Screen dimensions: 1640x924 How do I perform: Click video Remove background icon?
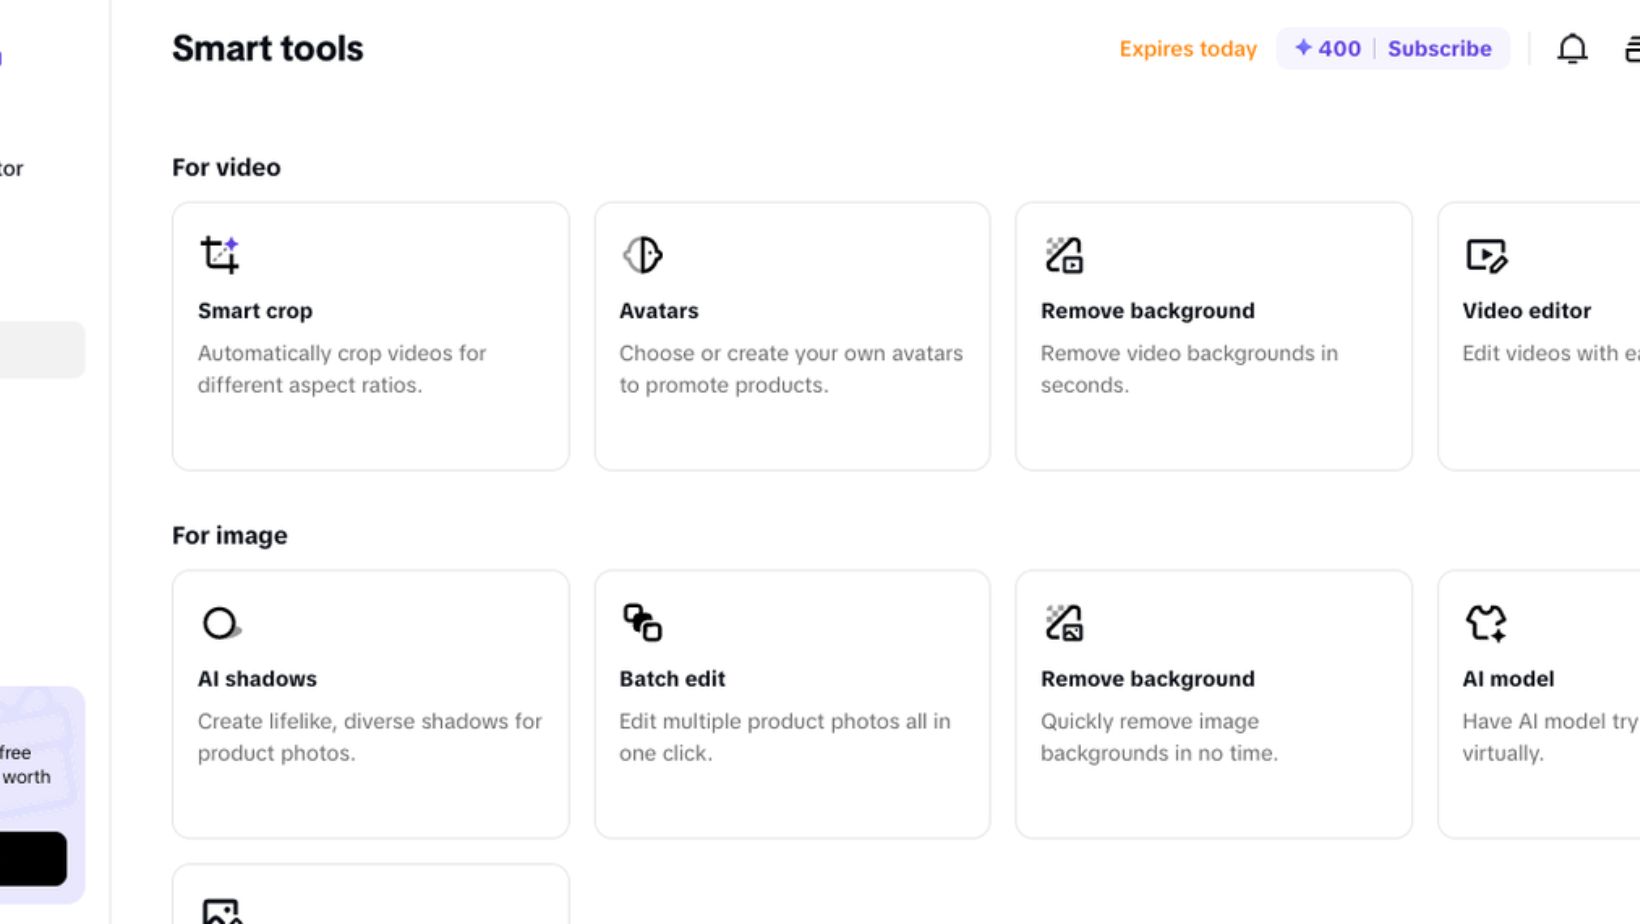[x=1064, y=255]
